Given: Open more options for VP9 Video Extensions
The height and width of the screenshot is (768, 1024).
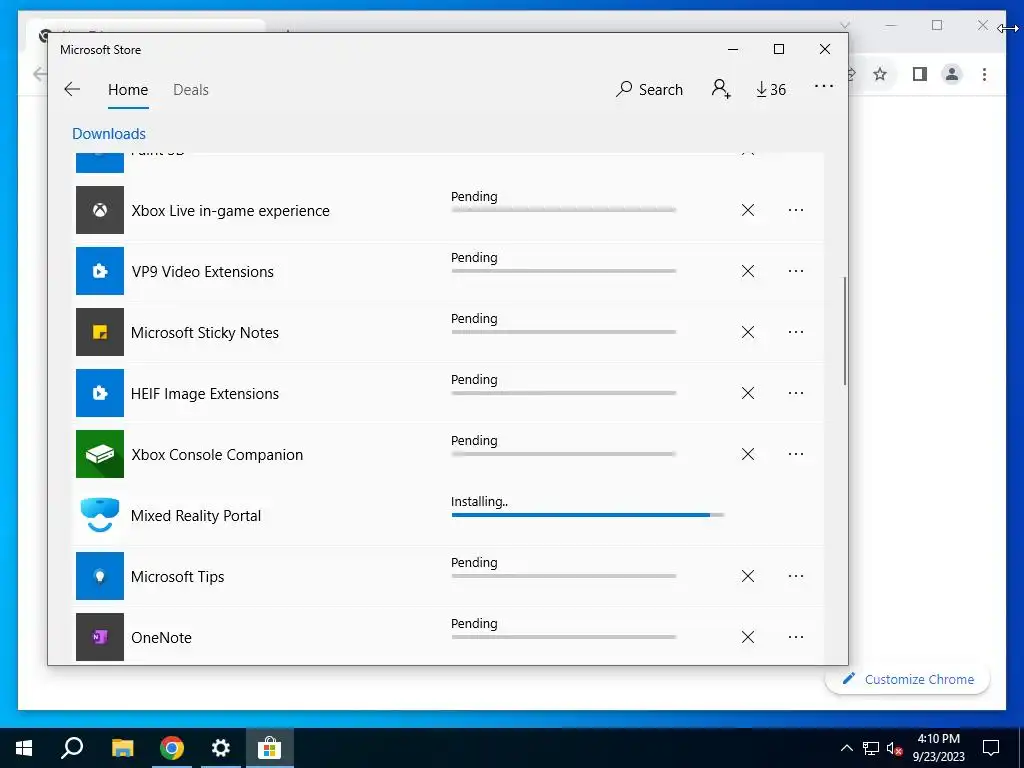Looking at the screenshot, I should point(795,271).
